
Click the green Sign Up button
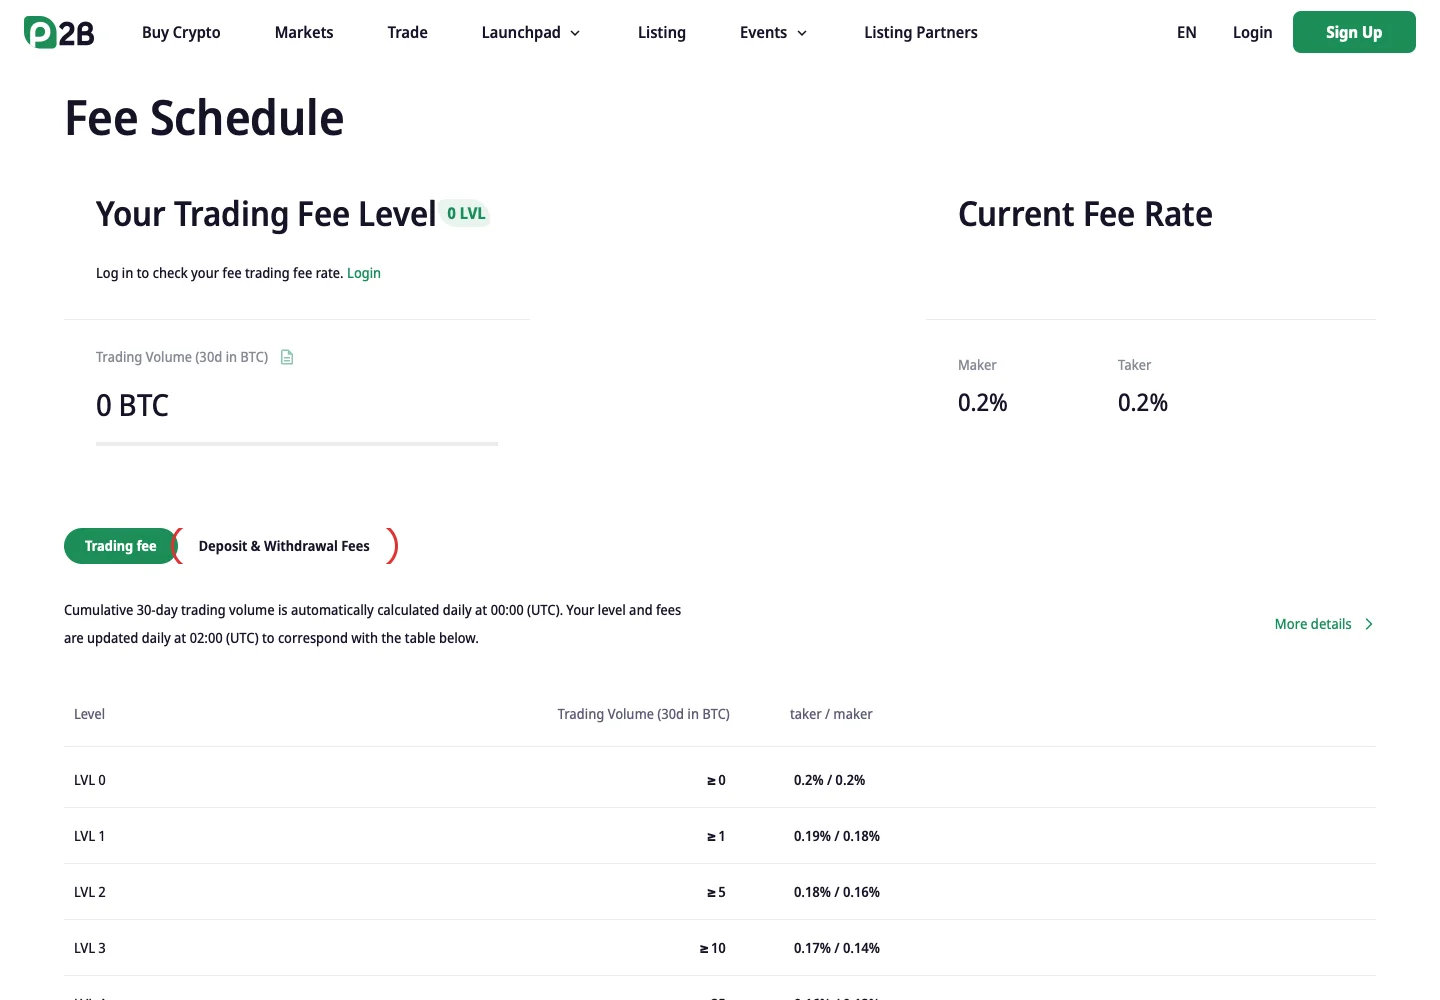(1354, 32)
